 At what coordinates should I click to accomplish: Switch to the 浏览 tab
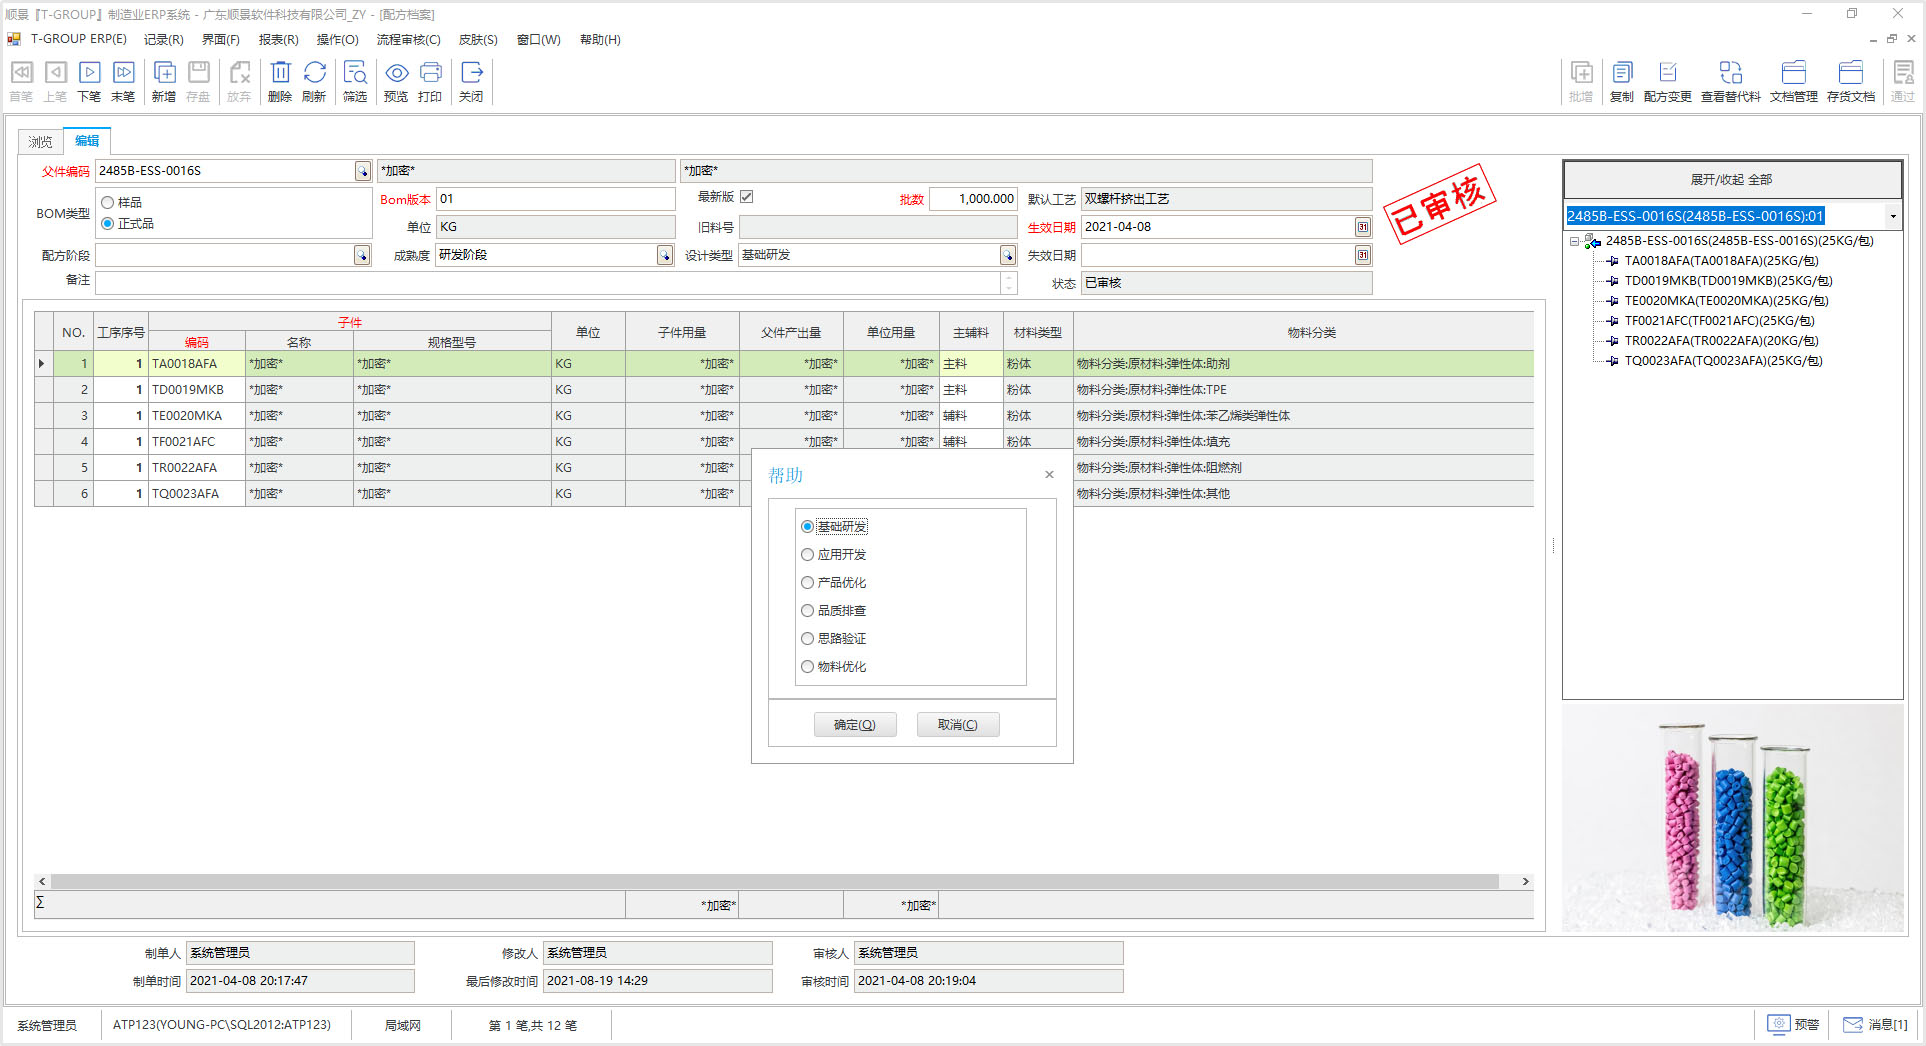[40, 142]
